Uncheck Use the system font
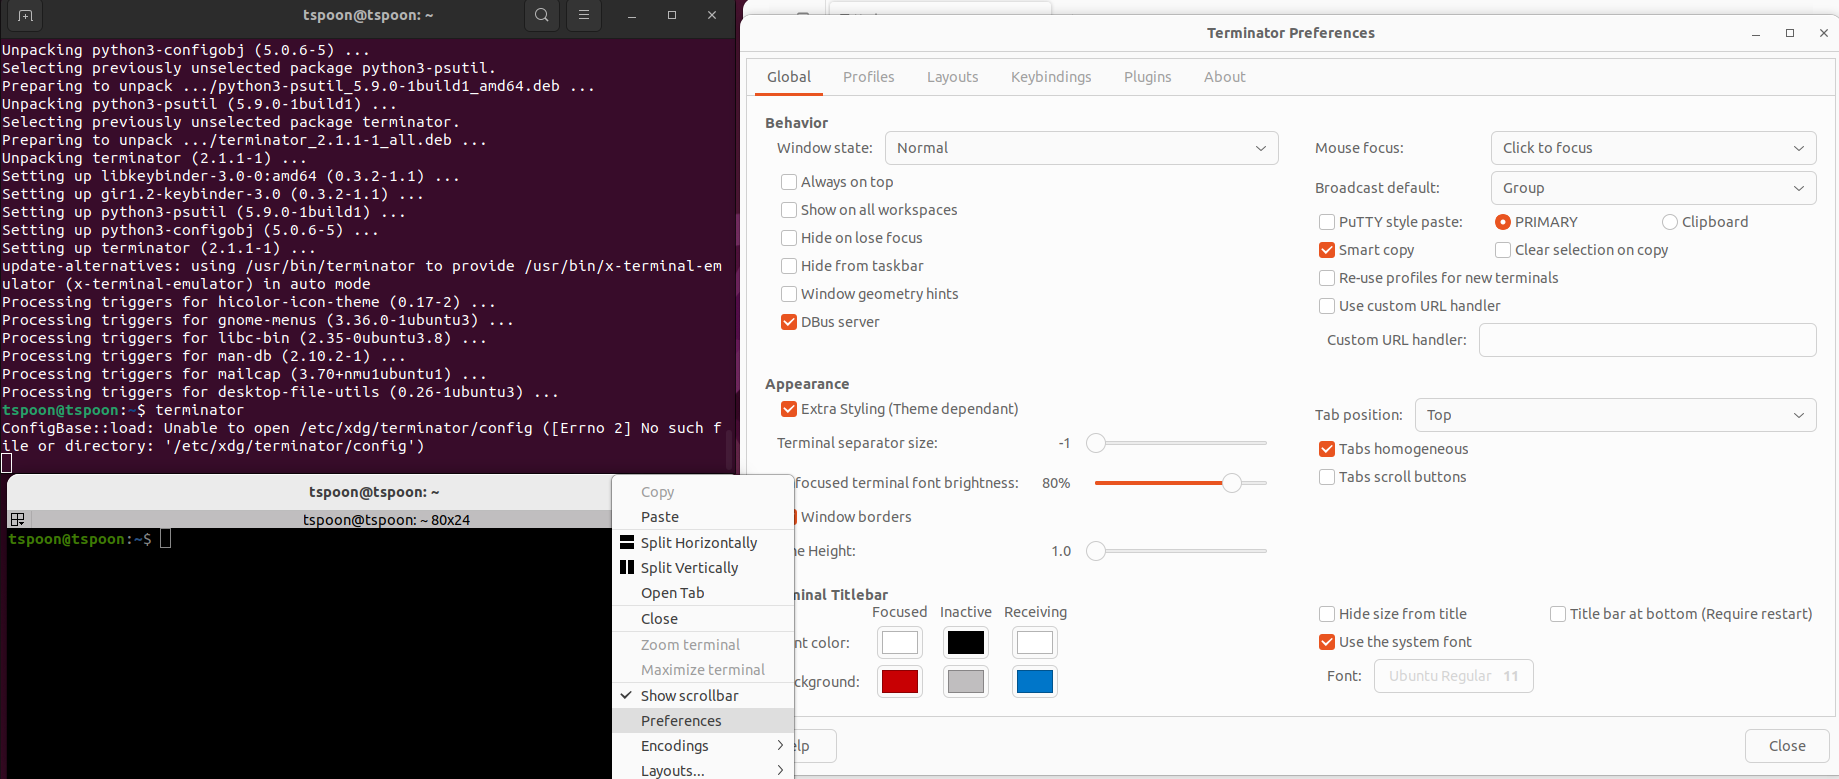The width and height of the screenshot is (1839, 779). [x=1327, y=642]
